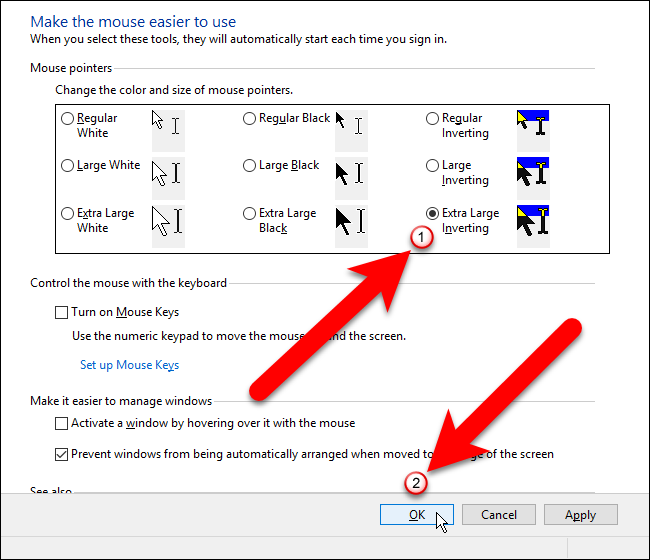Image resolution: width=650 pixels, height=560 pixels.
Task: Click the Large White pointer preview icon
Action: (x=168, y=173)
